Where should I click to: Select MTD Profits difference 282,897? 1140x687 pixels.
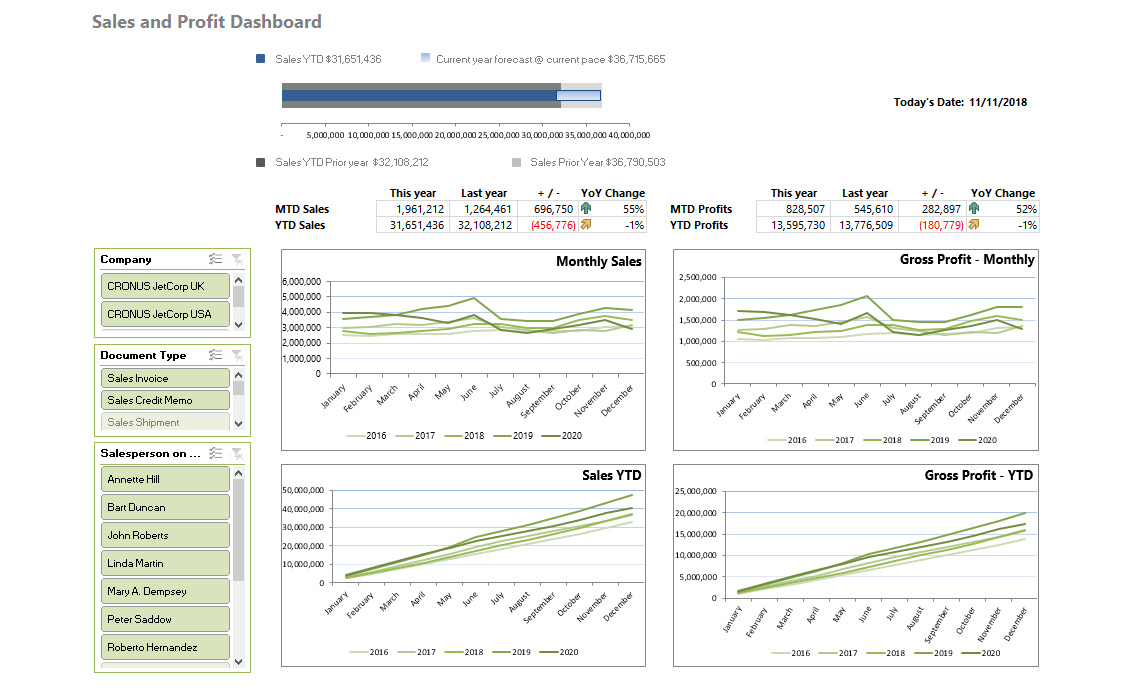pos(931,209)
